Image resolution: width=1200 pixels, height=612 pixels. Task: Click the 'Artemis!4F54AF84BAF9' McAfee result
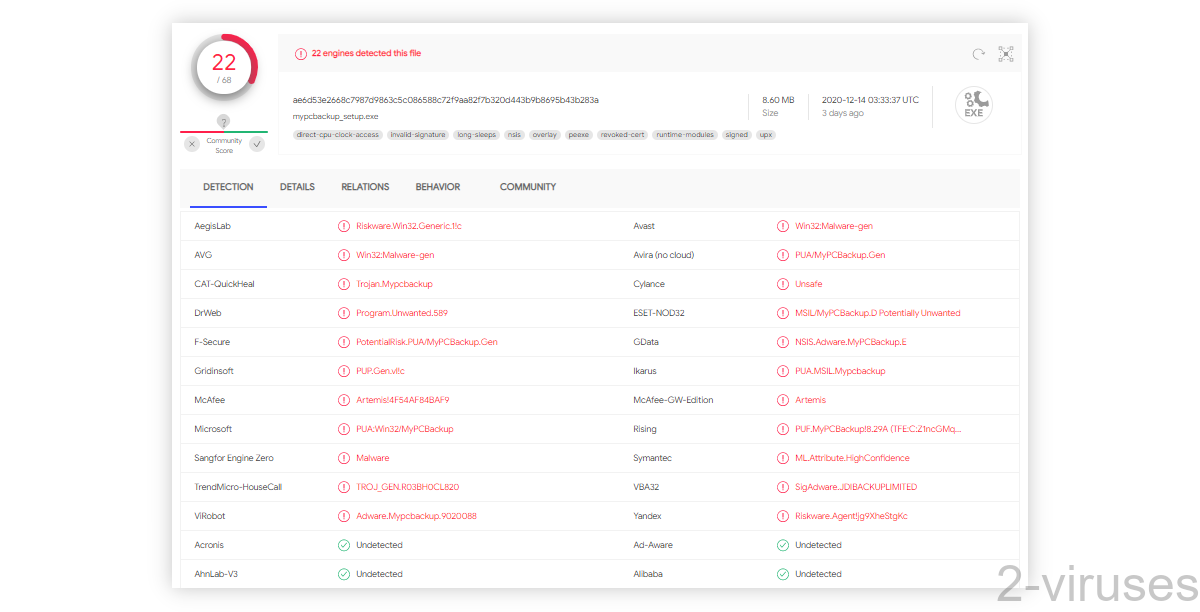pyautogui.click(x=403, y=400)
